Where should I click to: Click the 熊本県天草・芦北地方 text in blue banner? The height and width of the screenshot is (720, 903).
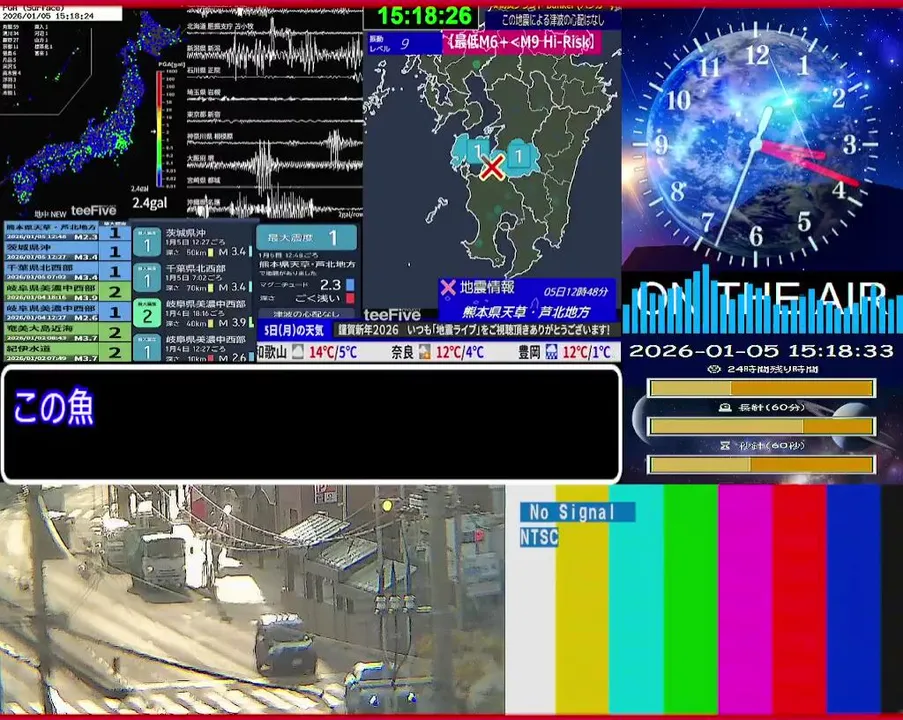(x=526, y=312)
